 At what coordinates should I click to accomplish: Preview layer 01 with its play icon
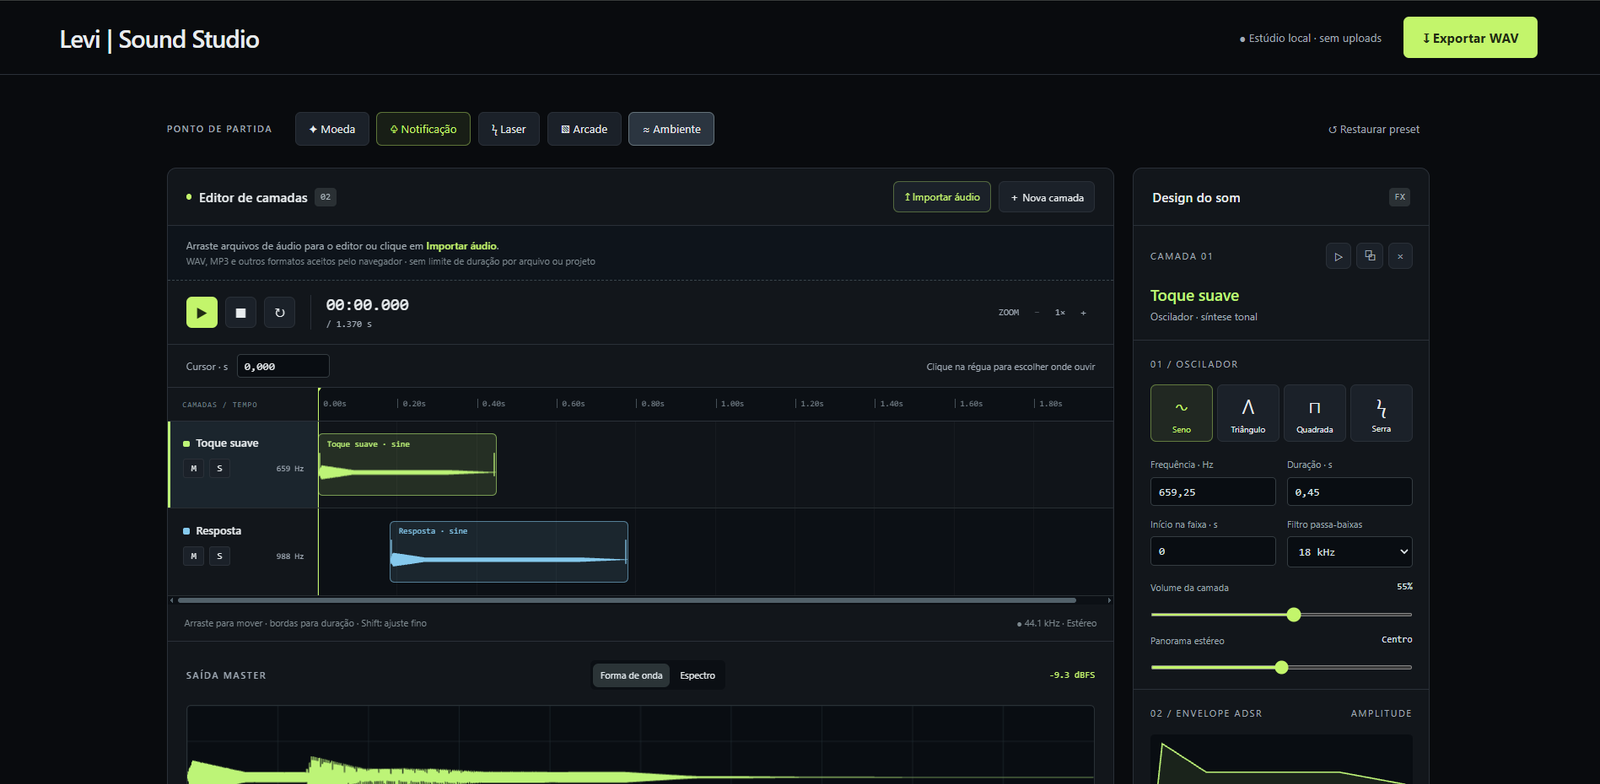[1338, 256]
